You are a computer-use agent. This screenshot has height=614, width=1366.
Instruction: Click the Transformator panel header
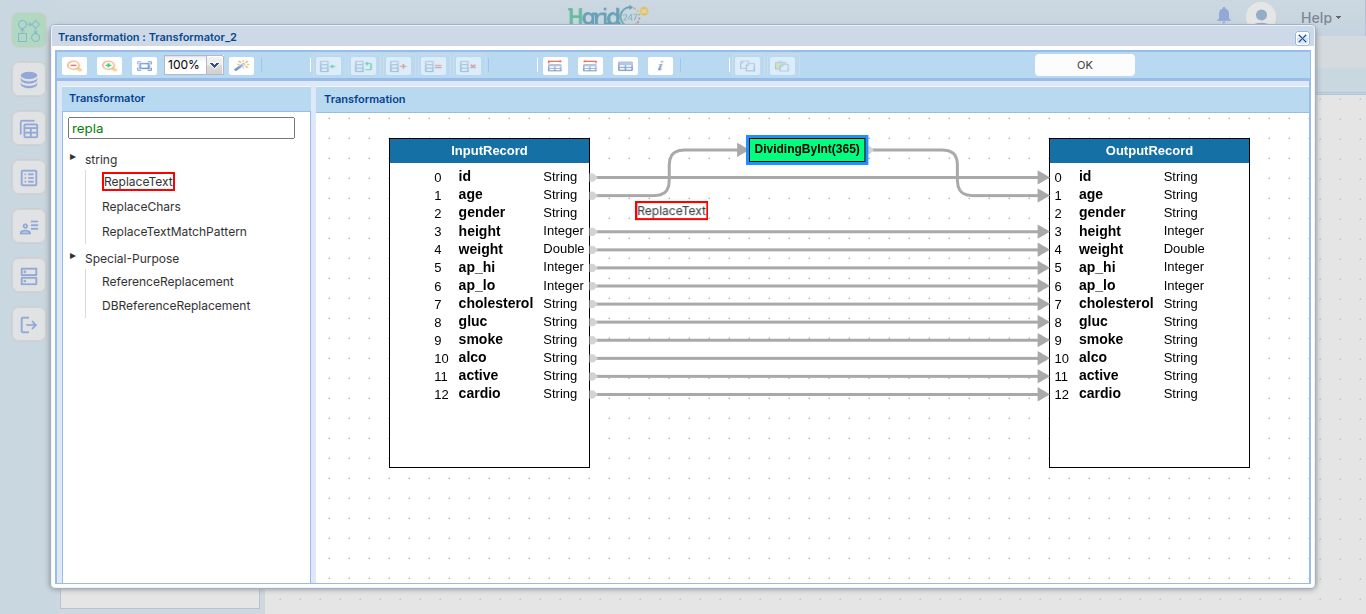(187, 98)
